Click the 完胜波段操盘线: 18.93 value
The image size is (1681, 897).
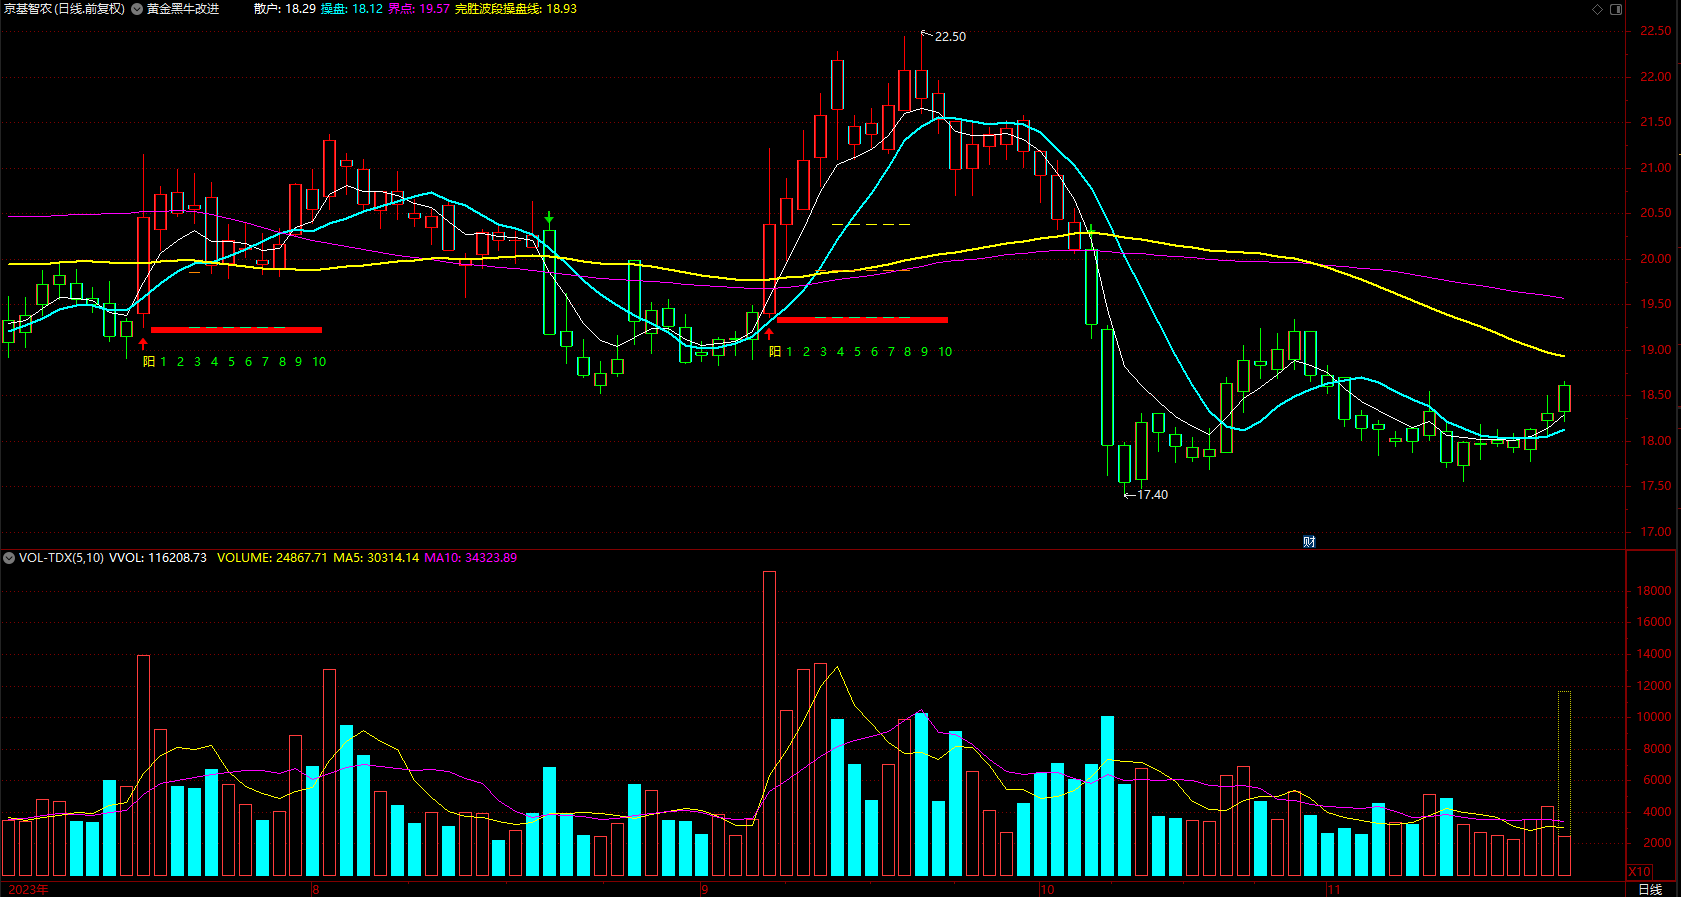516,9
